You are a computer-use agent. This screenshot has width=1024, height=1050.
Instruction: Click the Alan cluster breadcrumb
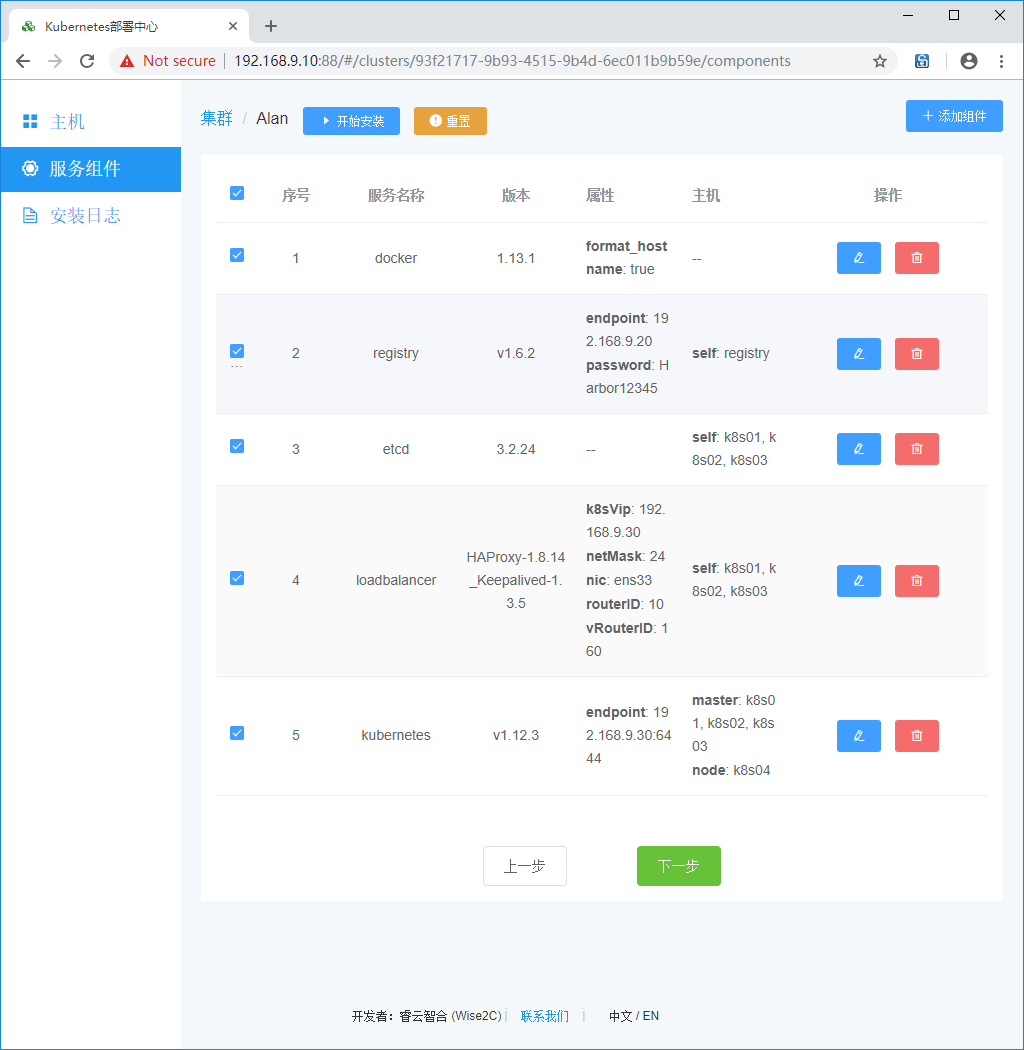click(272, 119)
